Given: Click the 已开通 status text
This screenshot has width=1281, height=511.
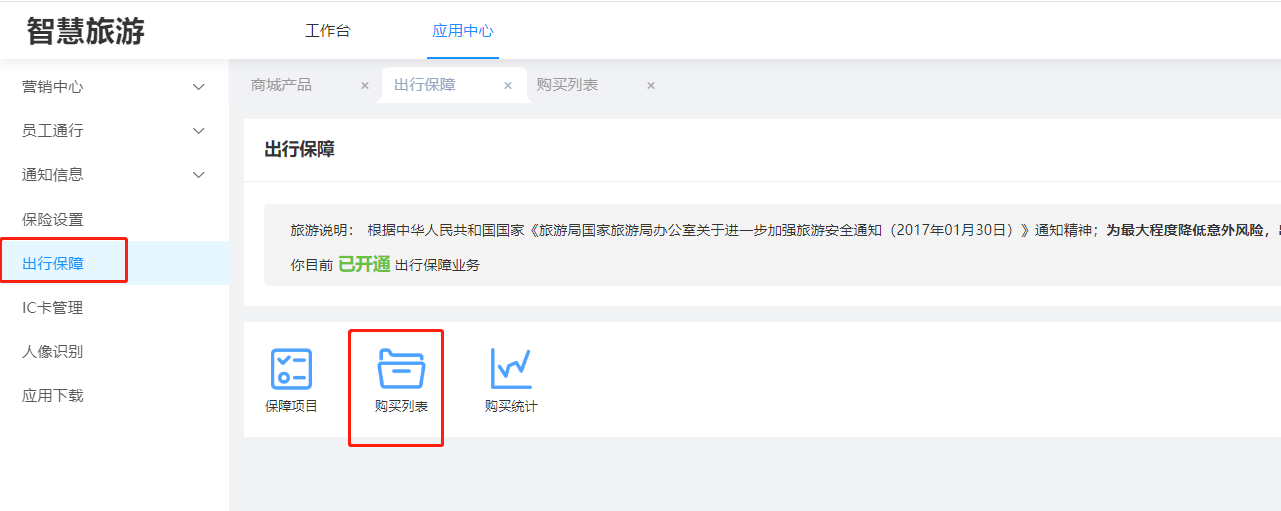Looking at the screenshot, I should click(x=364, y=265).
